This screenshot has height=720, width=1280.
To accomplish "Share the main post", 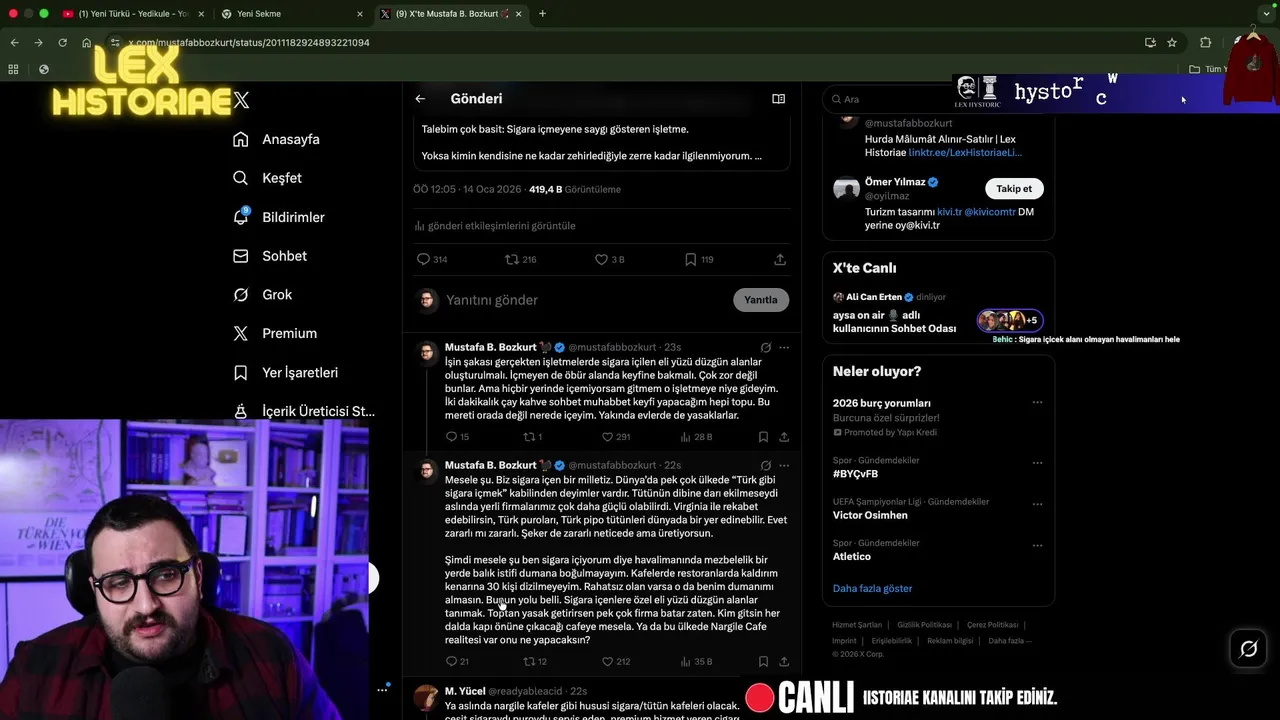I will pyautogui.click(x=780, y=259).
